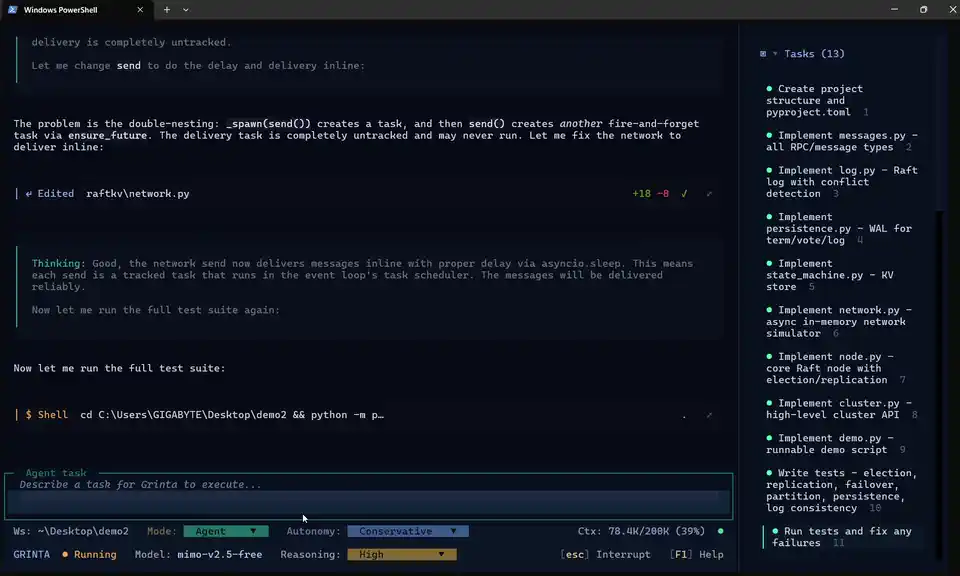Select task 'Implement messages.py - all RPC/message types'
Viewport: 960px width, 576px height.
842,141
